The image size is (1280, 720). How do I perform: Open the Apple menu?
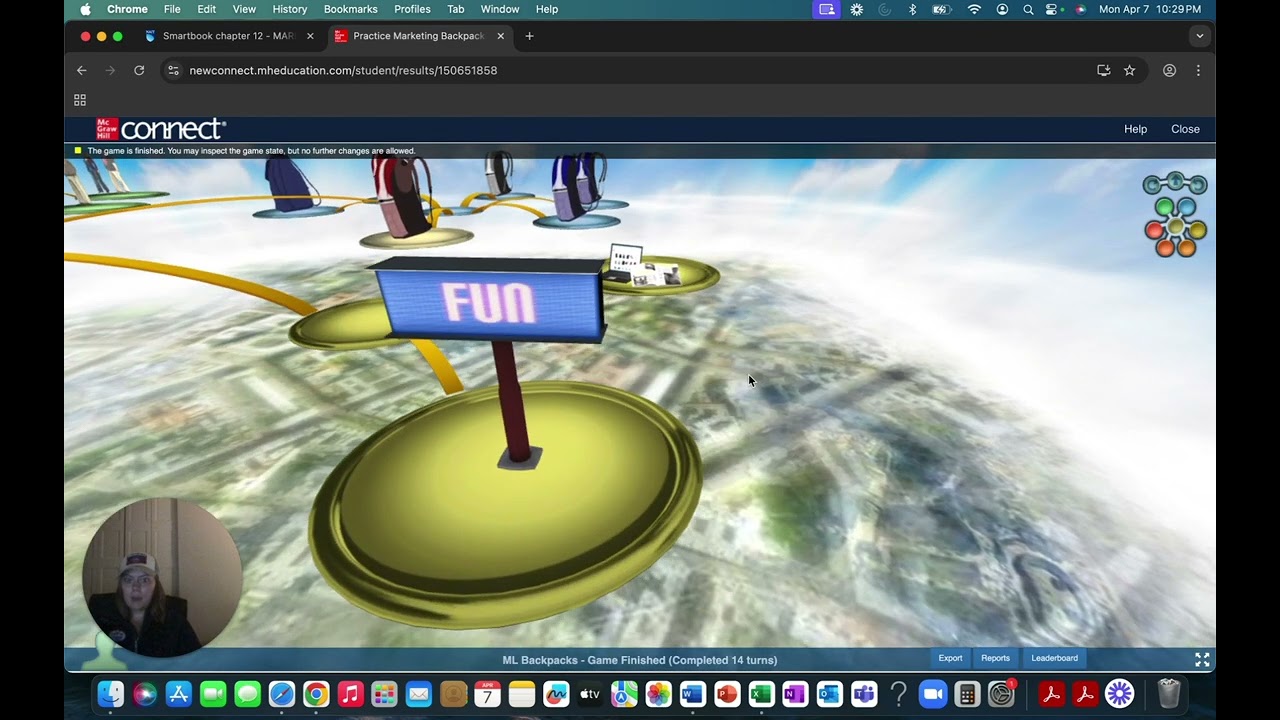pos(85,9)
